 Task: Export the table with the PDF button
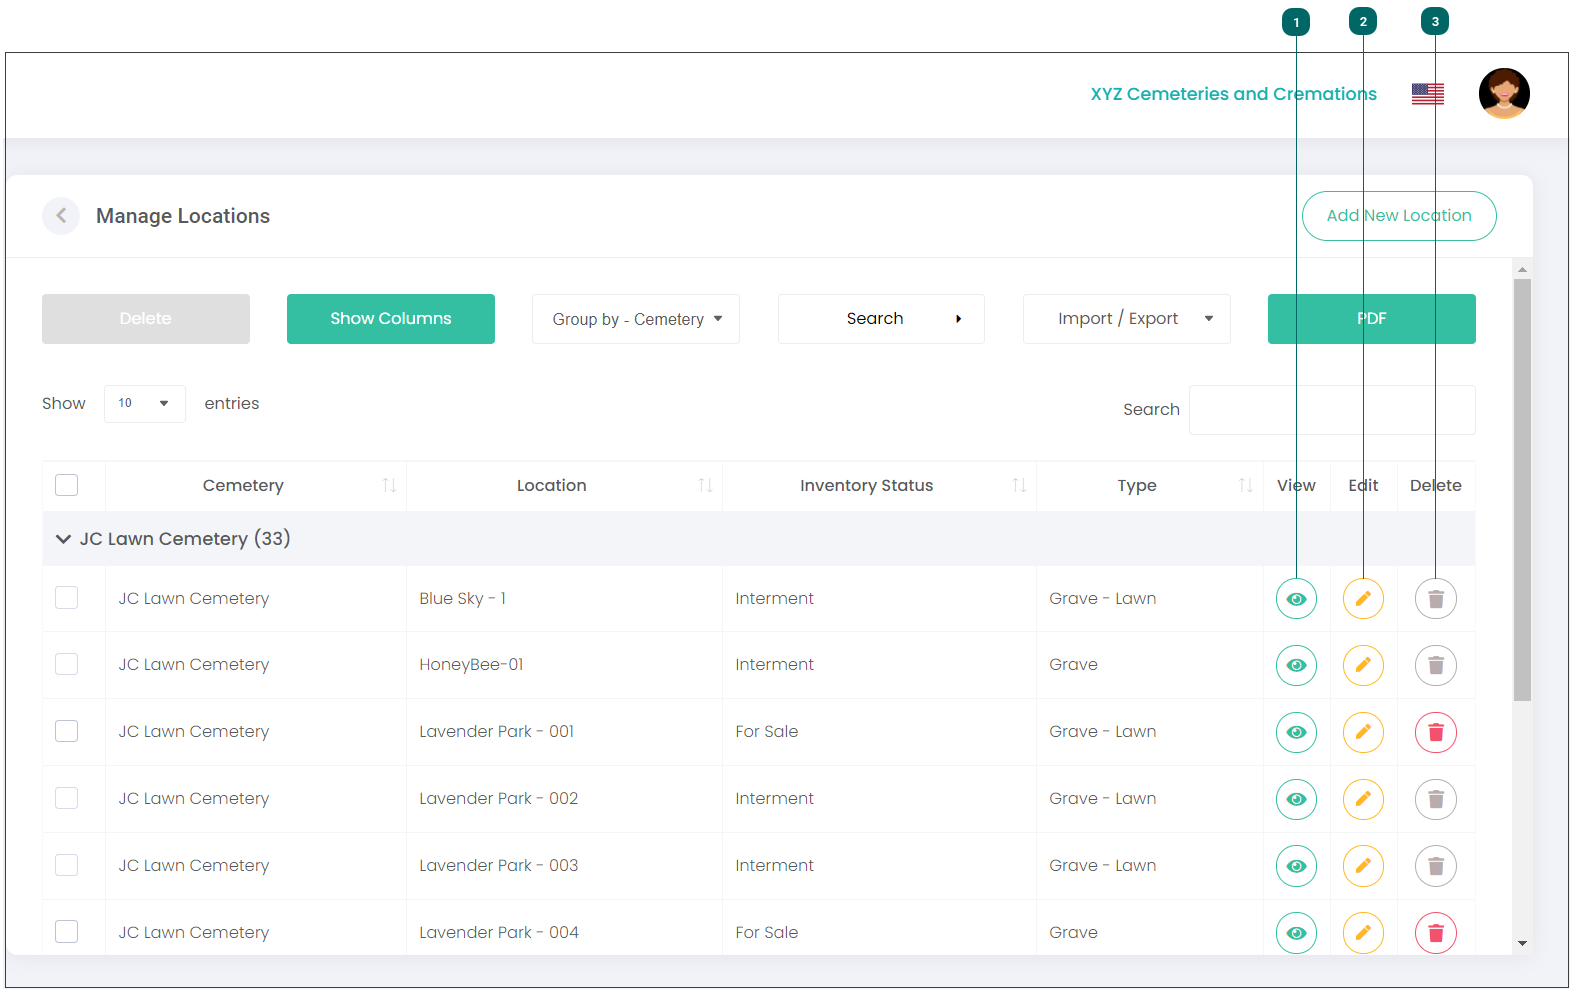click(x=1372, y=319)
